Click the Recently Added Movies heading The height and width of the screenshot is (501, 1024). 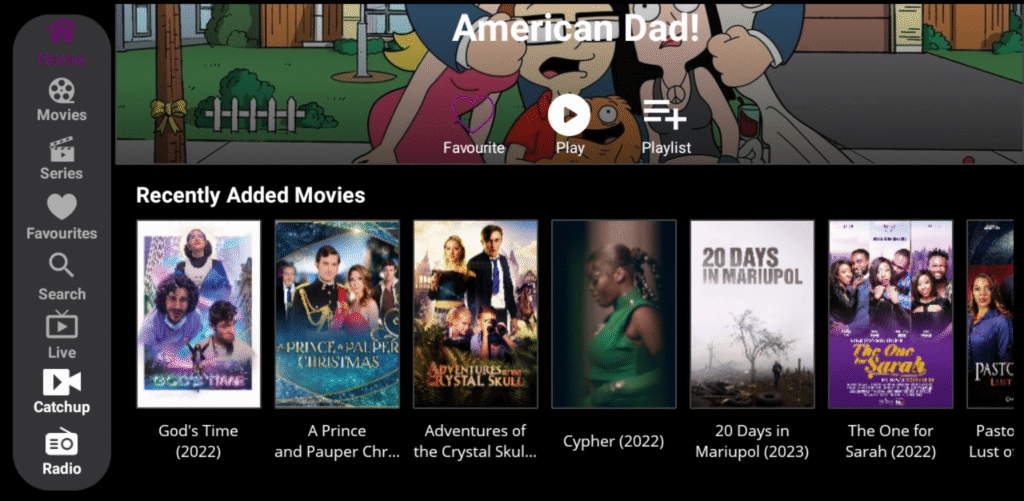tap(250, 195)
